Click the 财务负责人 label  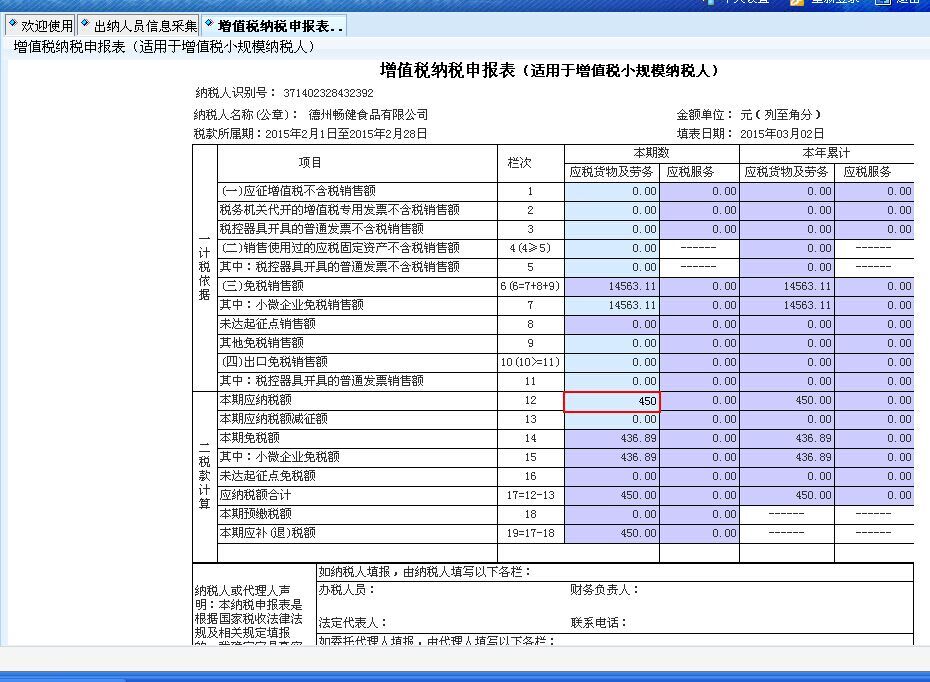click(605, 589)
